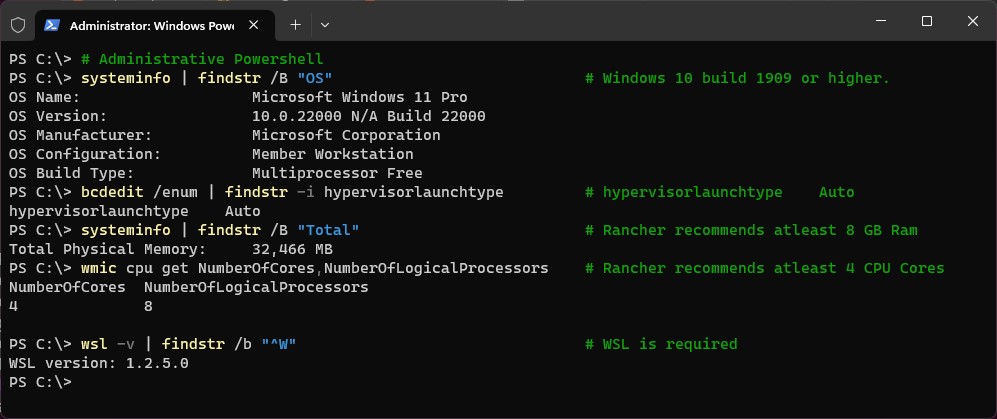Click the shield icon in the title bar
Image resolution: width=997 pixels, height=419 pixels.
coord(18,25)
